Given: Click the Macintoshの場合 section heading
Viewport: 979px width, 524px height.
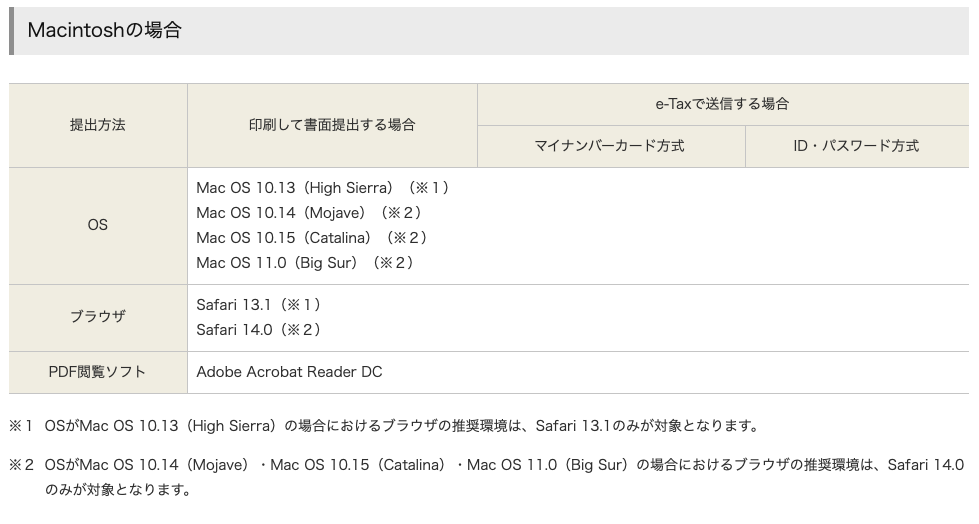Looking at the screenshot, I should pyautogui.click(x=104, y=30).
